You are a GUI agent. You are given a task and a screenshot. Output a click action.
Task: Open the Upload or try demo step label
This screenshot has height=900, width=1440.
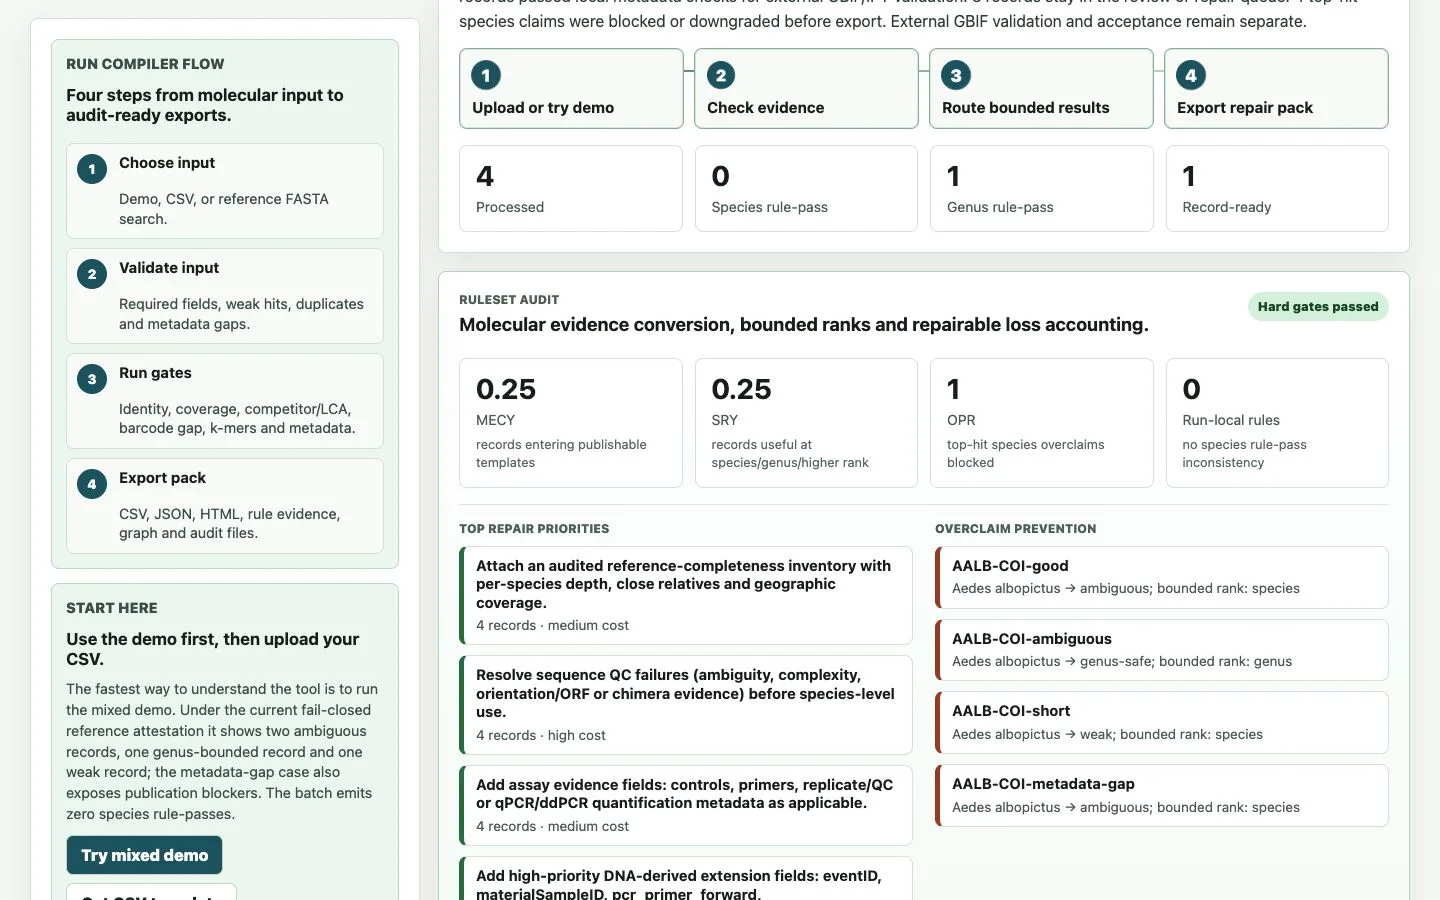tap(543, 108)
